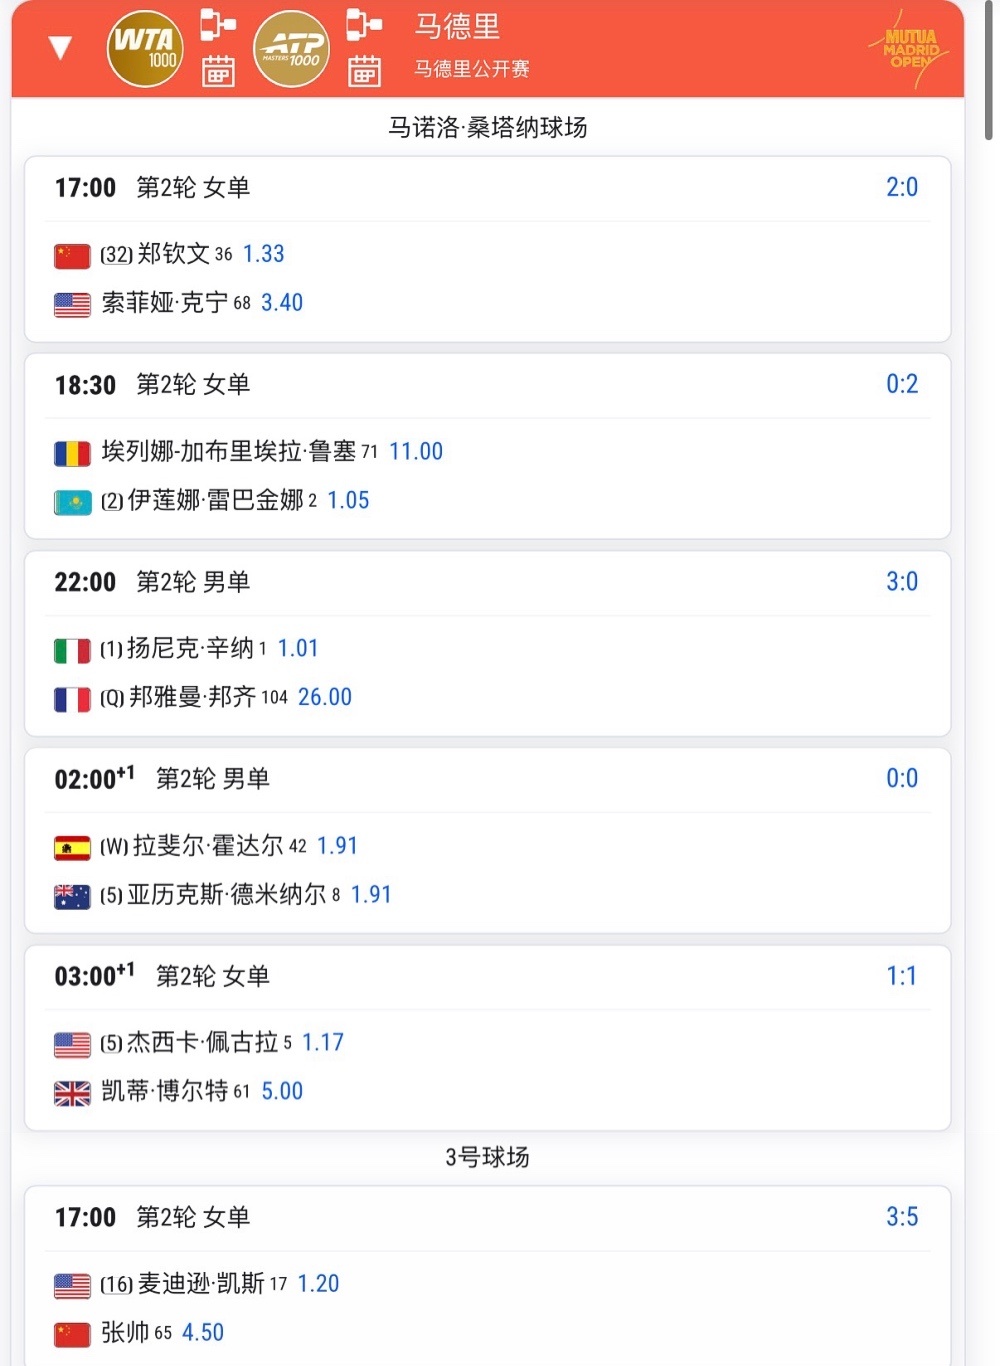The height and width of the screenshot is (1366, 1000).
Task: Select odds 1.33 for 郑钦文
Action: click(264, 254)
